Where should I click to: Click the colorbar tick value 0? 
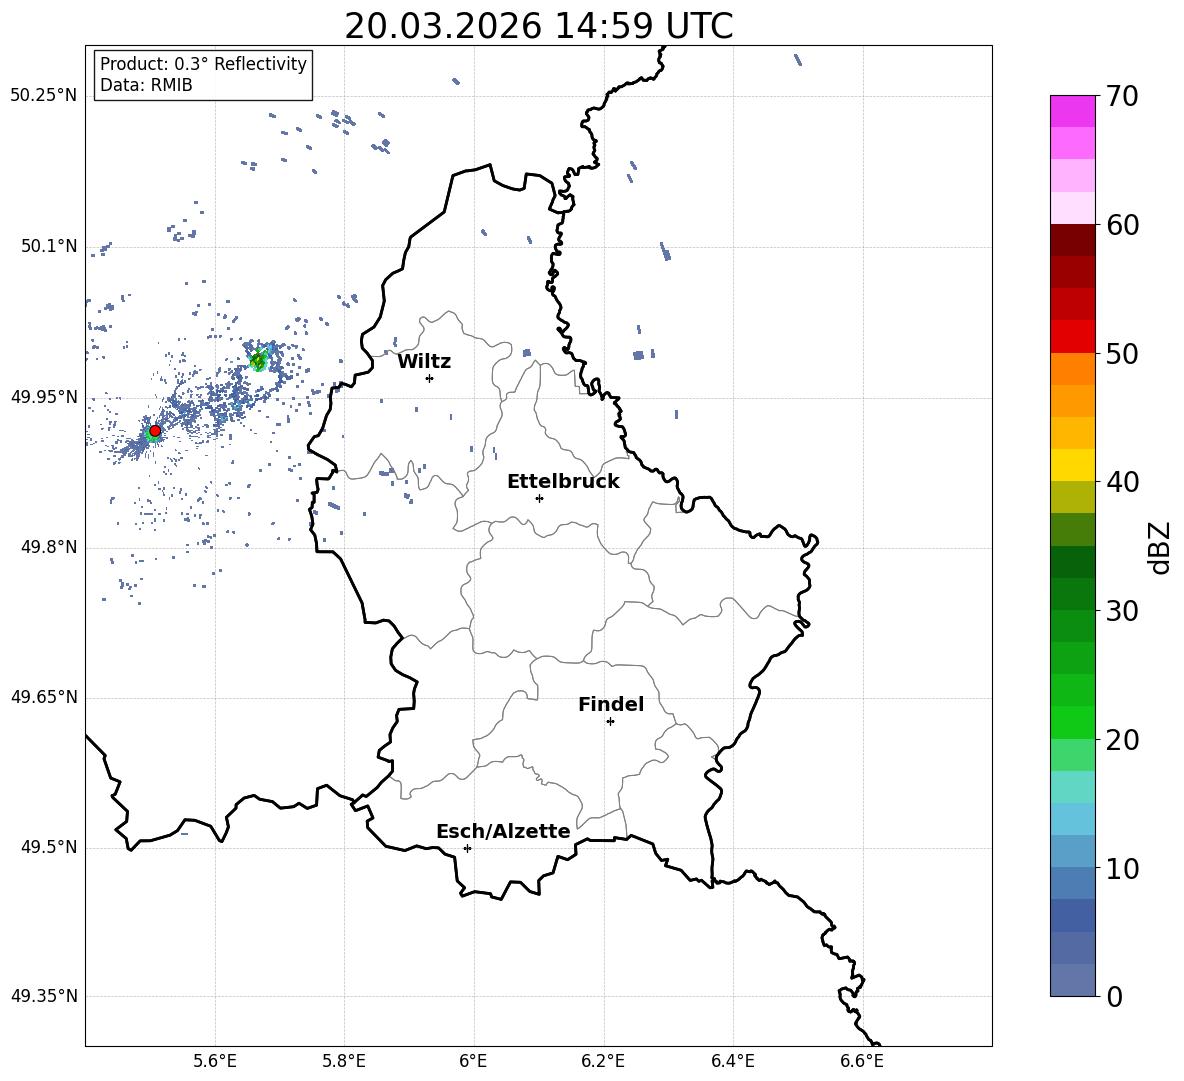click(x=1114, y=996)
